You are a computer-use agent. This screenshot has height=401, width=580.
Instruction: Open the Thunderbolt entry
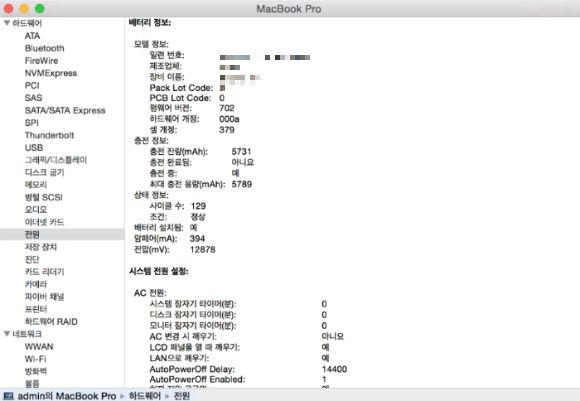point(49,135)
